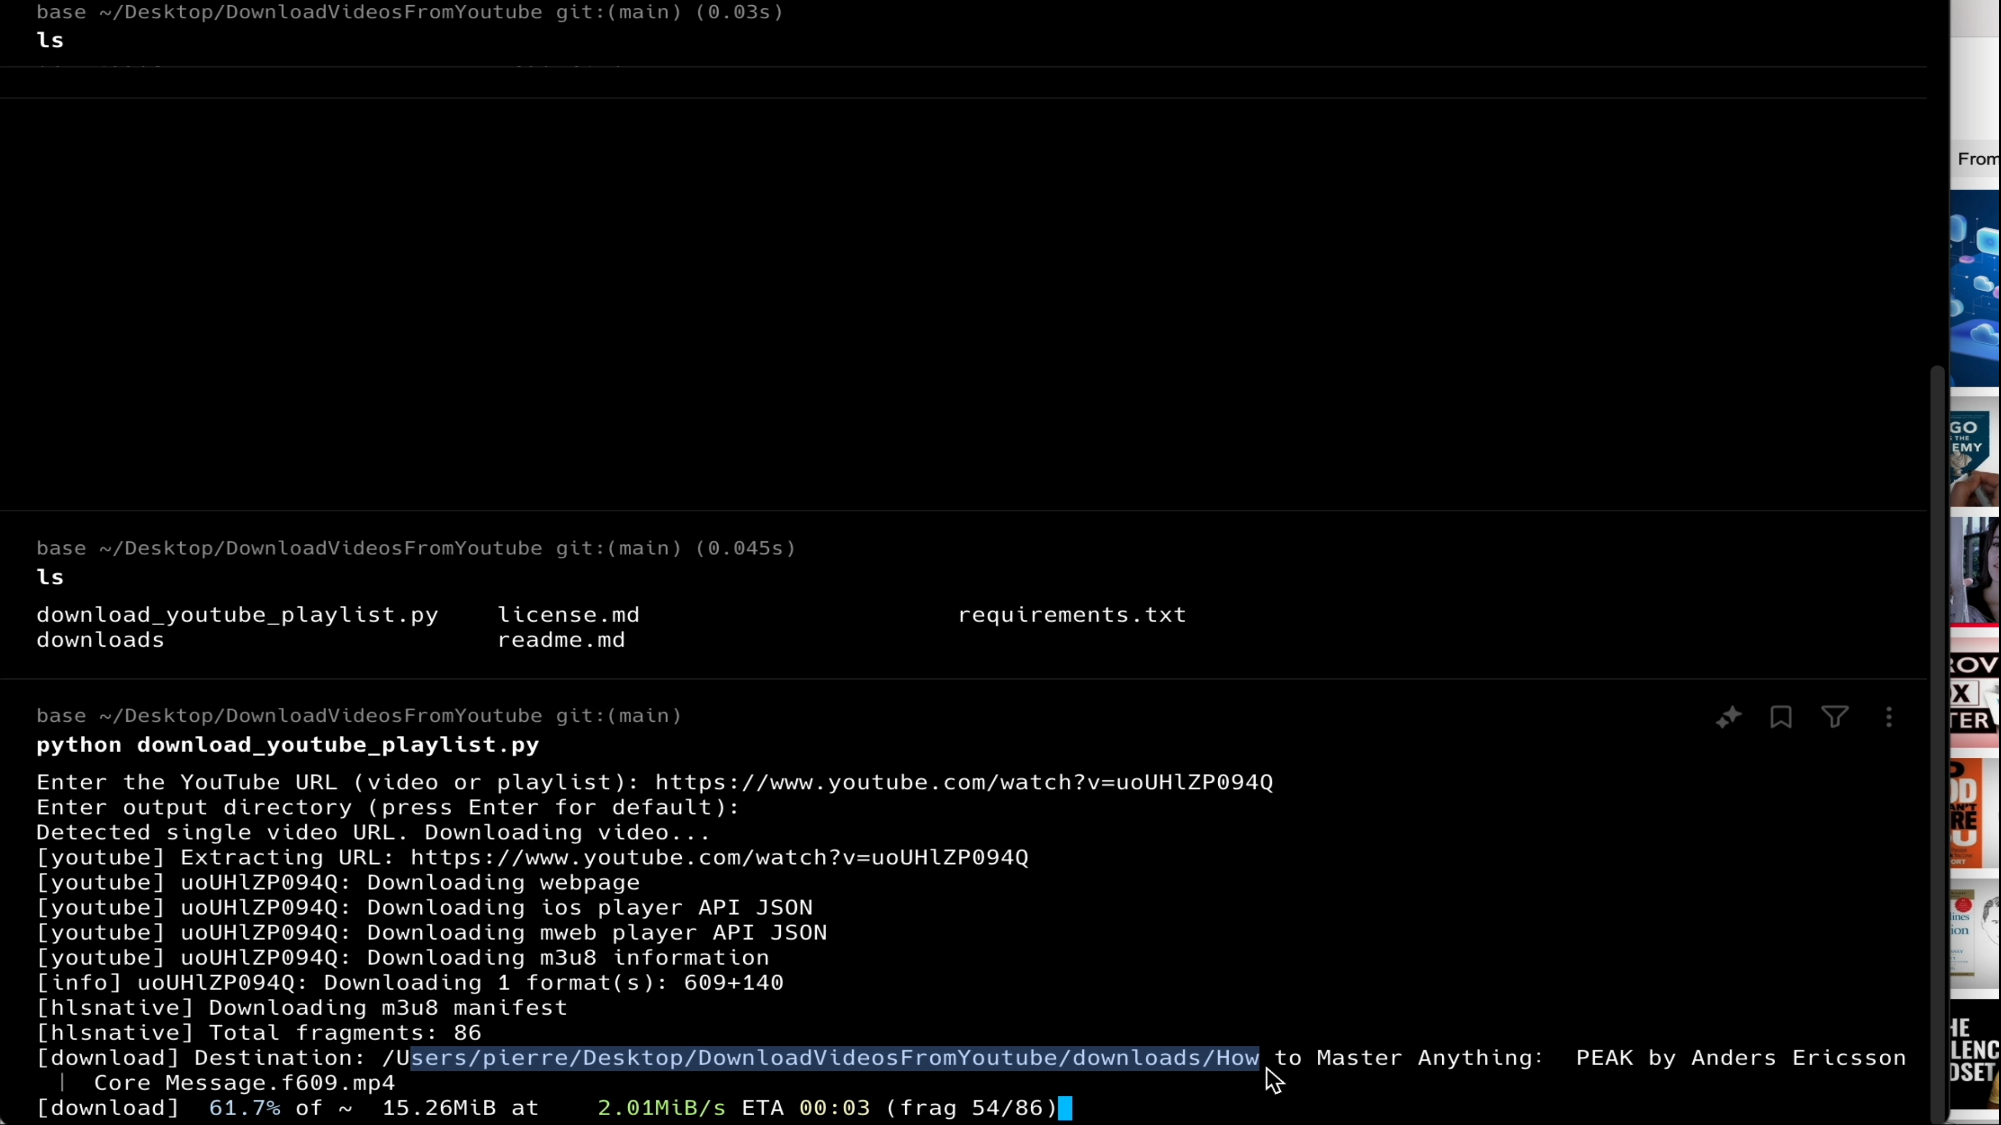The image size is (2001, 1125).
Task: Click the readme.md filename
Action: coord(561,639)
